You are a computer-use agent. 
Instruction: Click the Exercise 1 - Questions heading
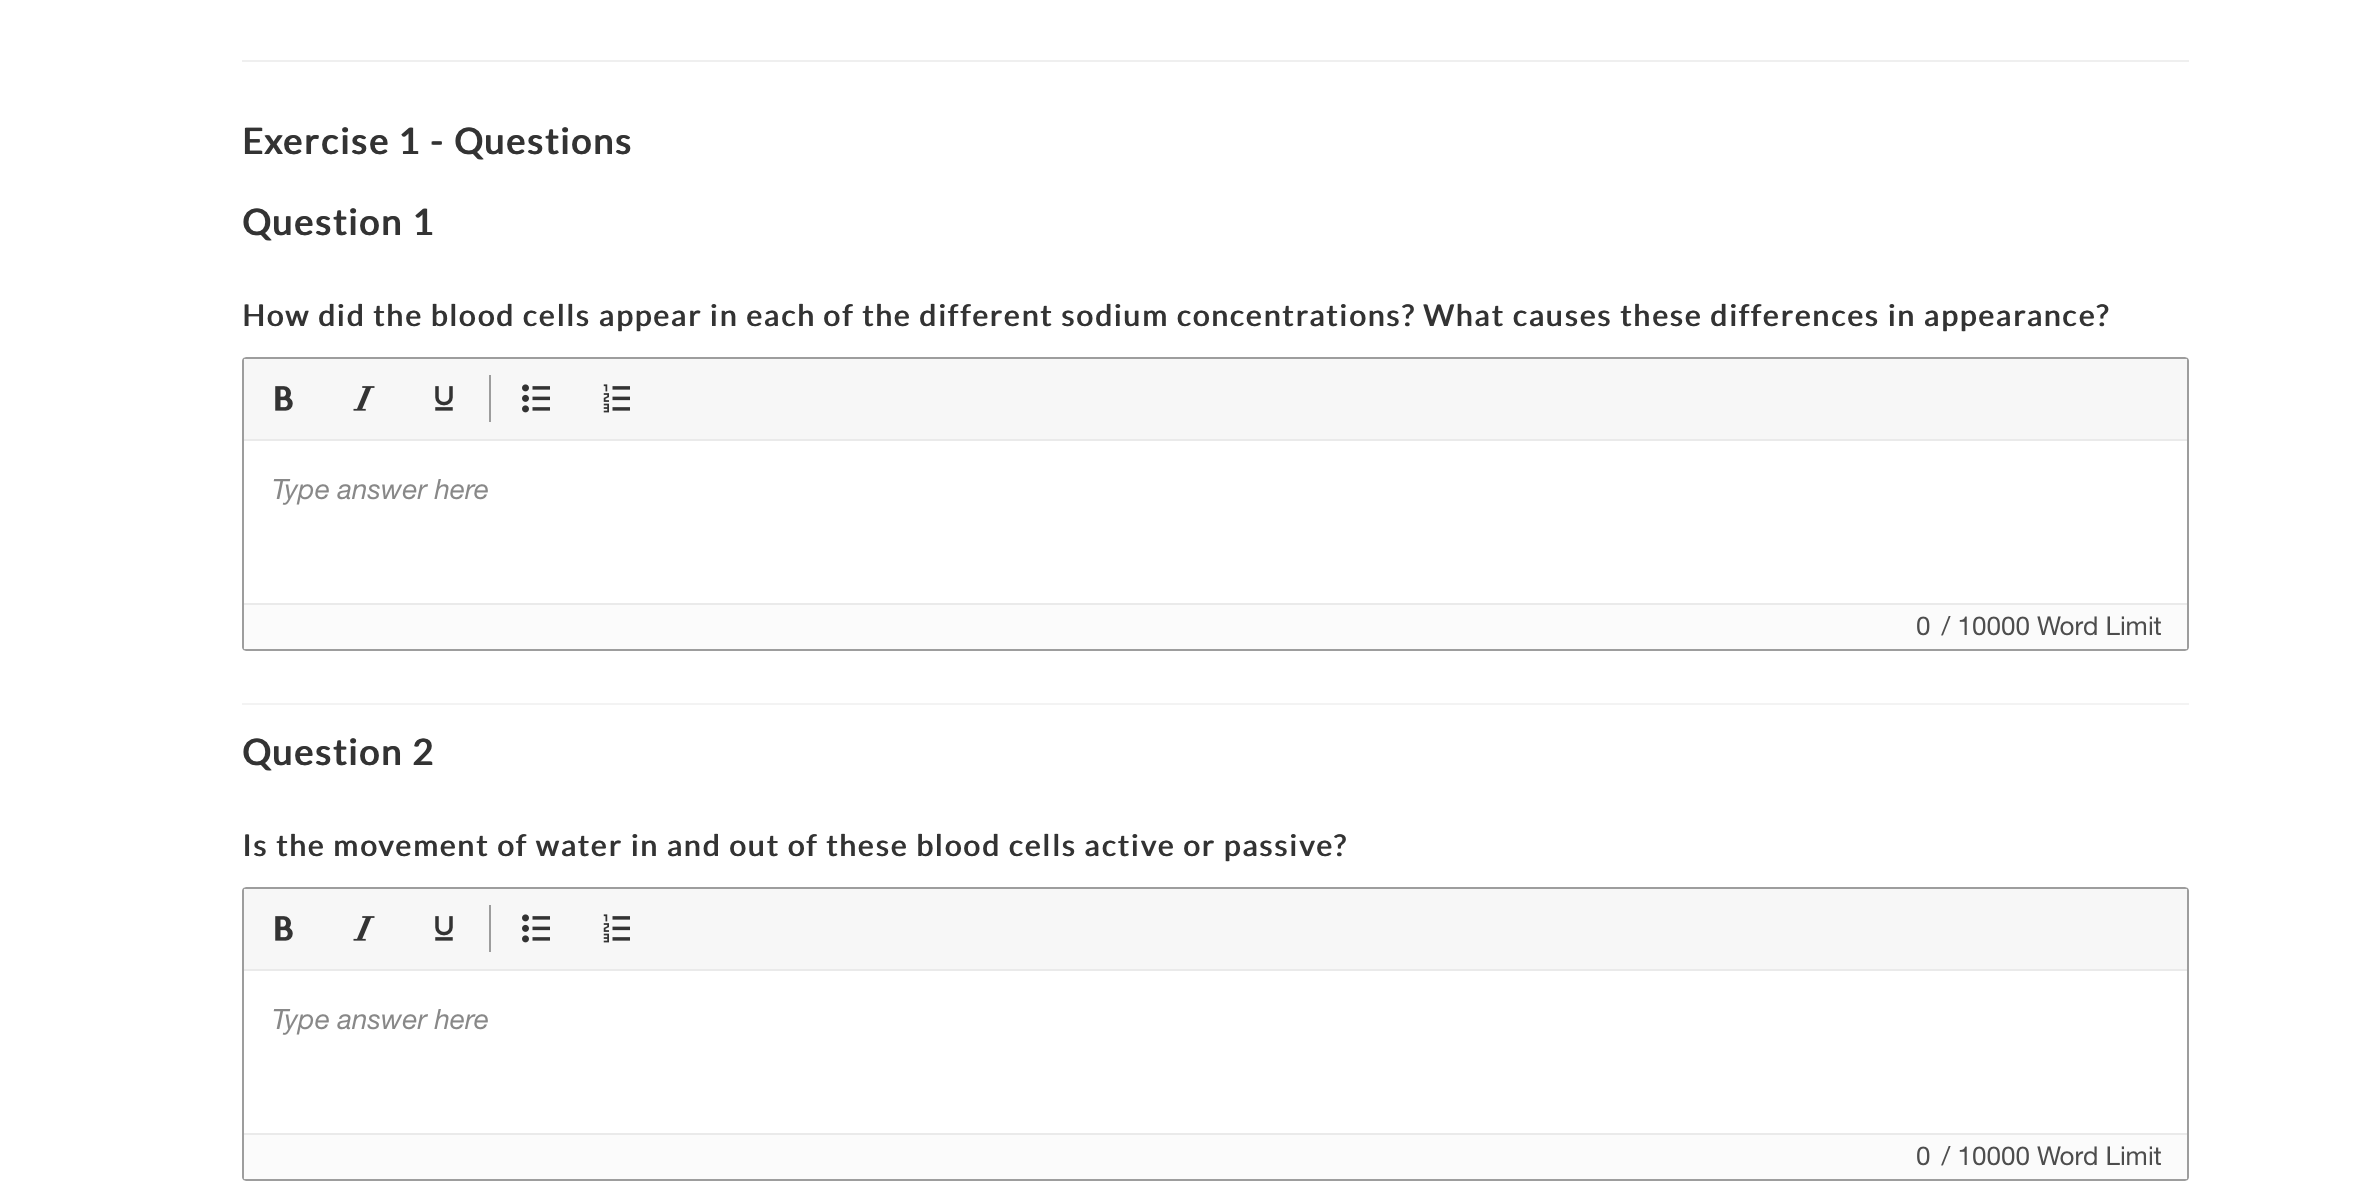[437, 140]
